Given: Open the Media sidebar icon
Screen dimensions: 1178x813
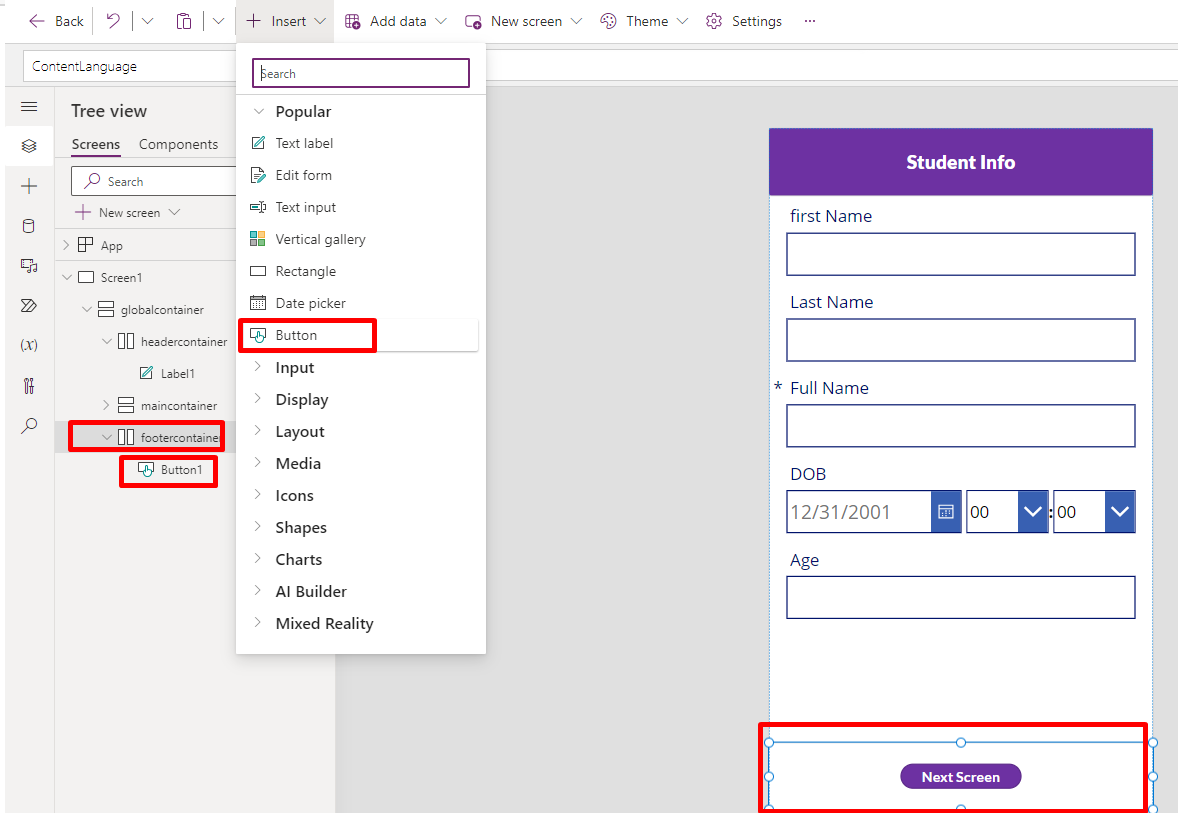Looking at the screenshot, I should 29,265.
